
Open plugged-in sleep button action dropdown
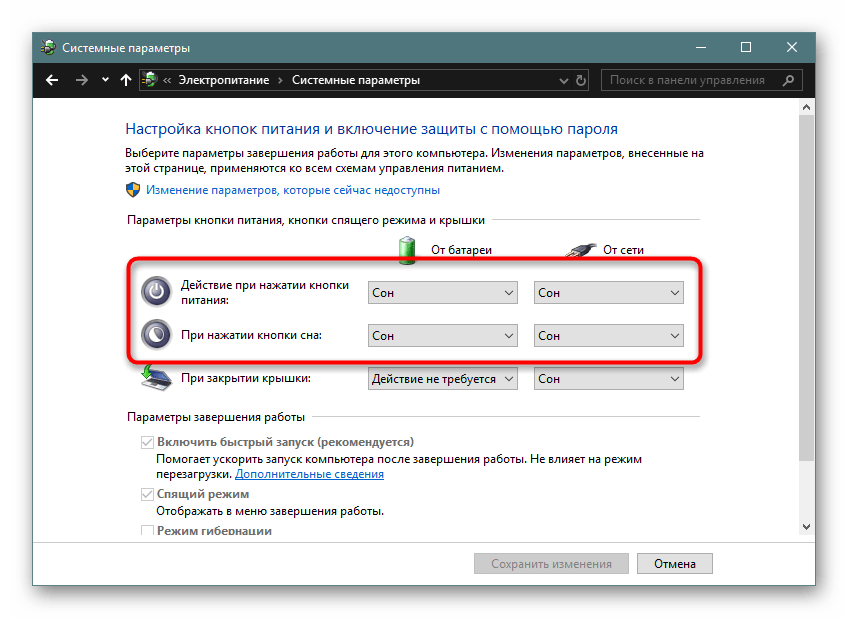pyautogui.click(x=609, y=336)
